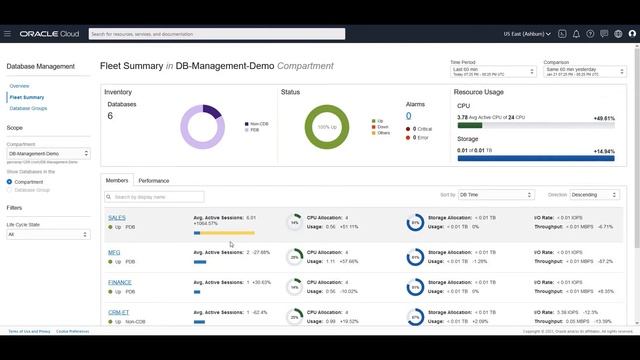Focus the Search by display name field
This screenshot has height=360, width=640.
click(154, 197)
